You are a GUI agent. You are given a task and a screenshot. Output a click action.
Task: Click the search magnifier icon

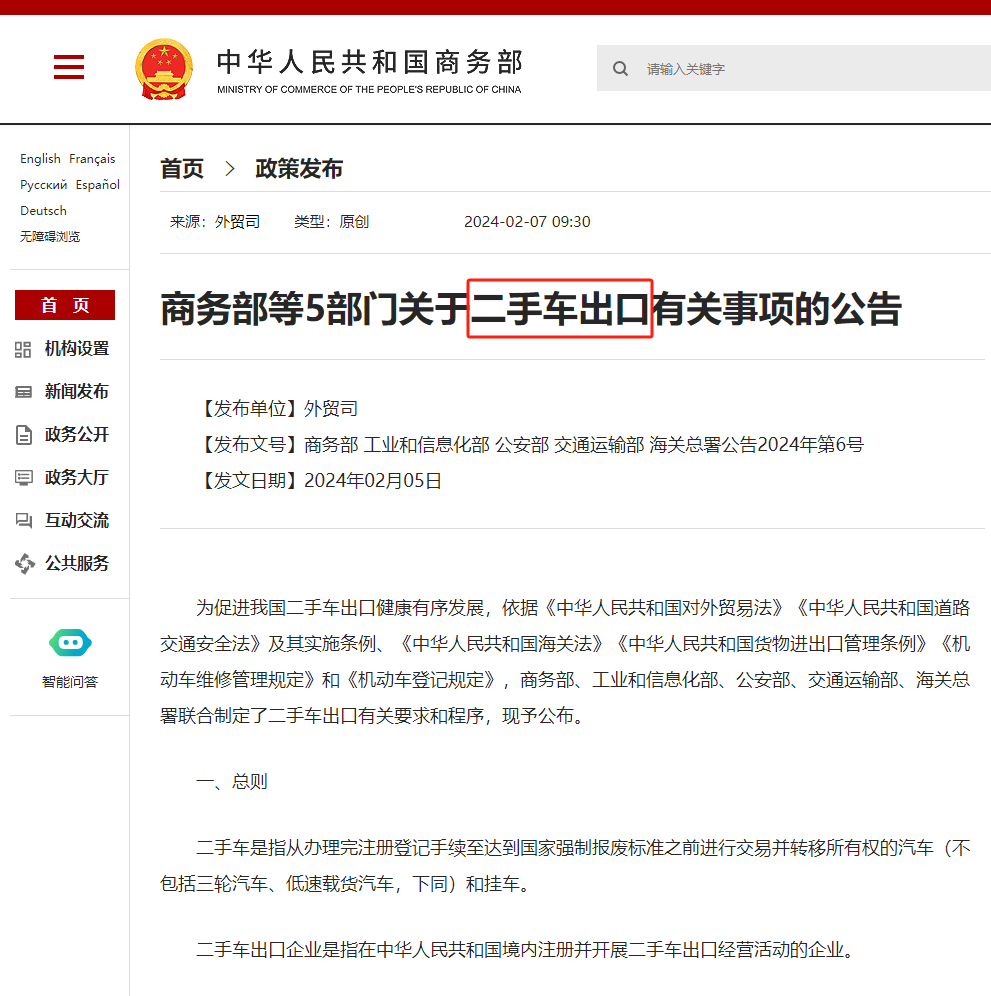(x=621, y=69)
